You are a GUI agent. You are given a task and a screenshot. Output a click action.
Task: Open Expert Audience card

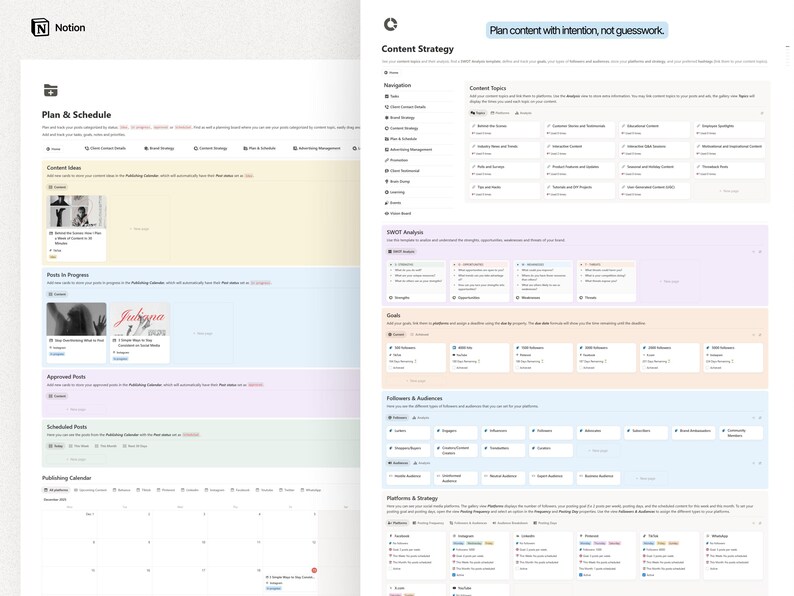click(x=551, y=478)
